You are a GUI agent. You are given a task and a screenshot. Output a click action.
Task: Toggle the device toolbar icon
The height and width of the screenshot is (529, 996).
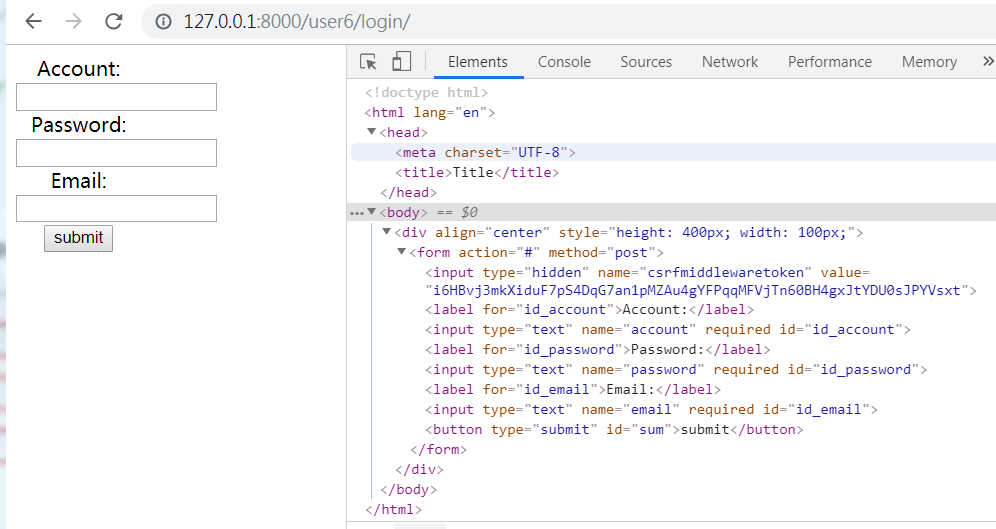401,62
